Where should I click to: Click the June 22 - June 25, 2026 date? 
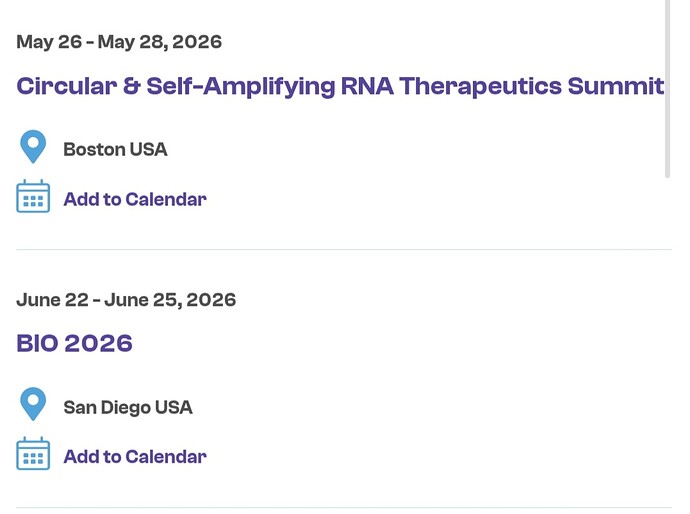tap(126, 300)
